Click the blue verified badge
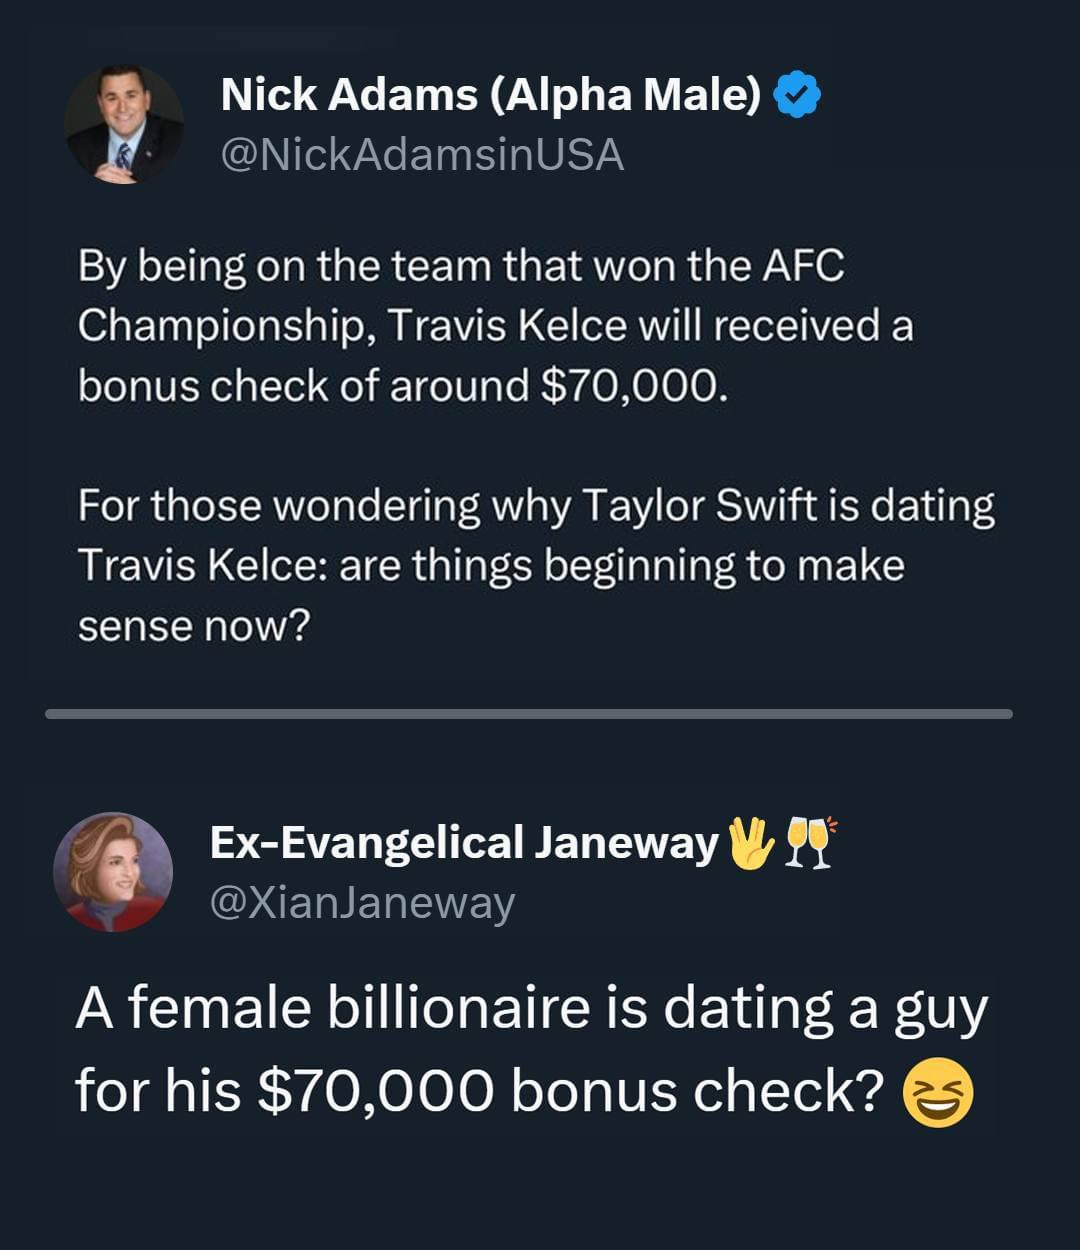 click(797, 96)
